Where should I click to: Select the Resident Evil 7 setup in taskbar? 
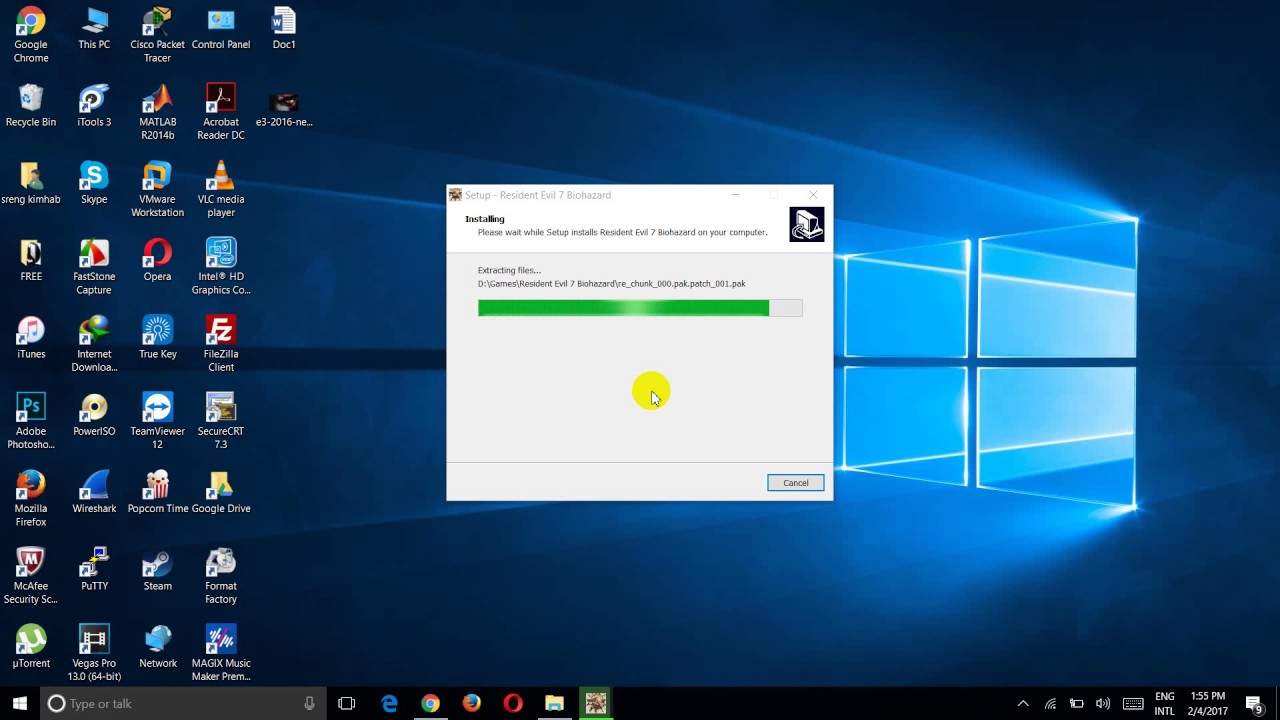[595, 703]
